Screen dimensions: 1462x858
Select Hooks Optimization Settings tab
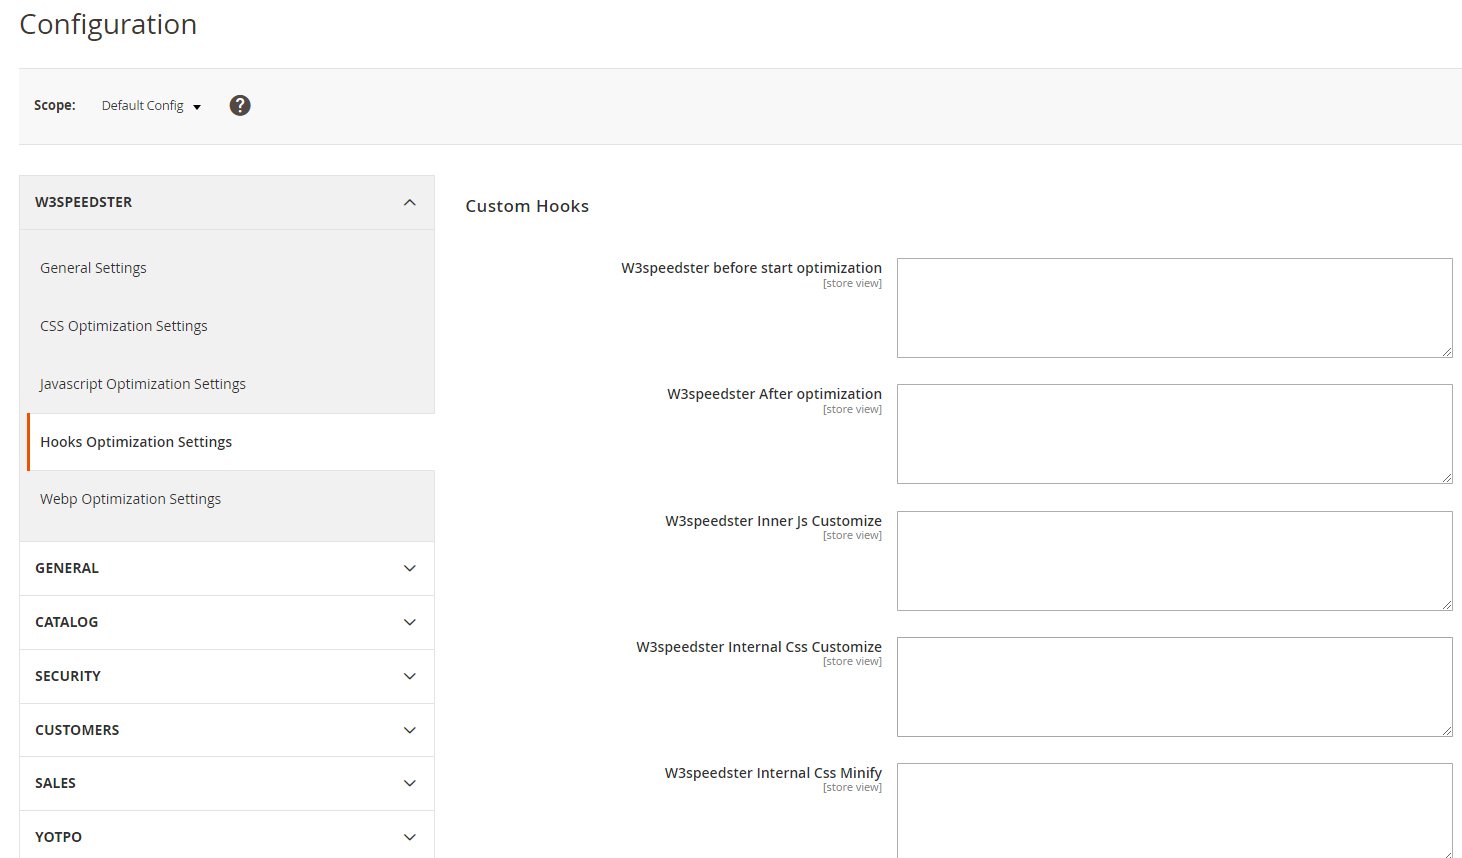[x=136, y=442]
